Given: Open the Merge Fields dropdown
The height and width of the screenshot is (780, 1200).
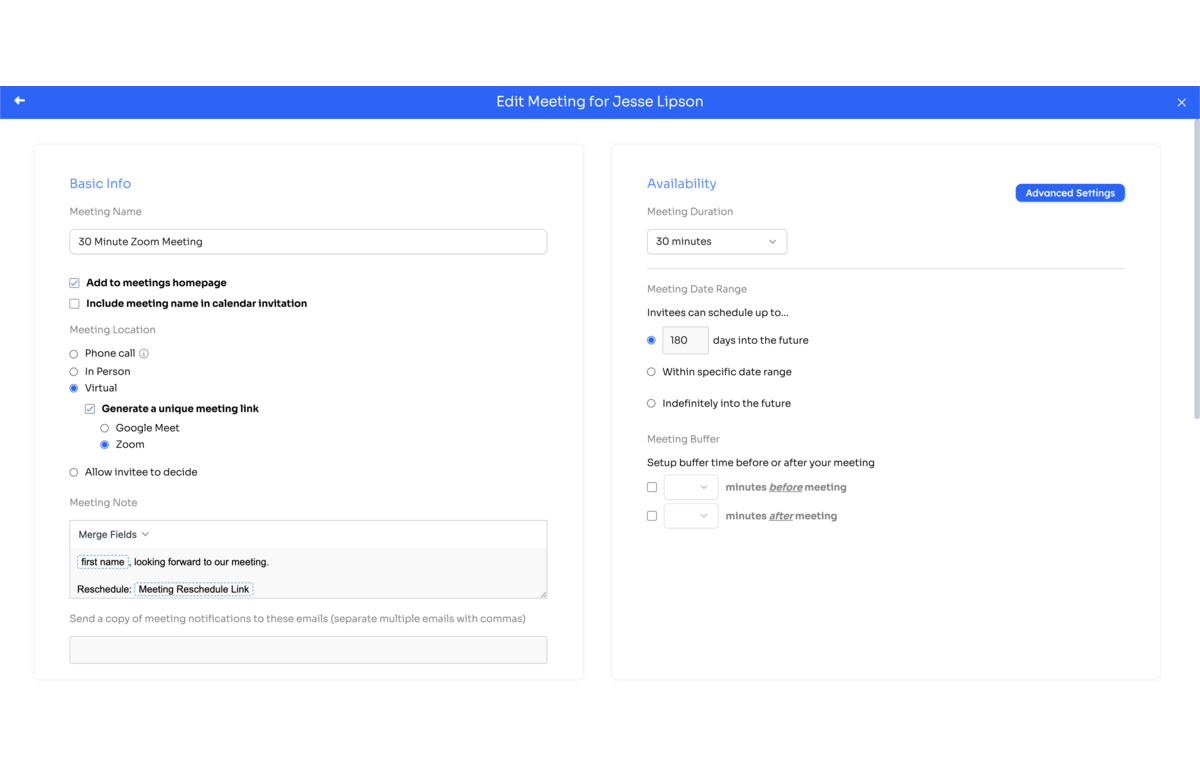Looking at the screenshot, I should tap(114, 535).
